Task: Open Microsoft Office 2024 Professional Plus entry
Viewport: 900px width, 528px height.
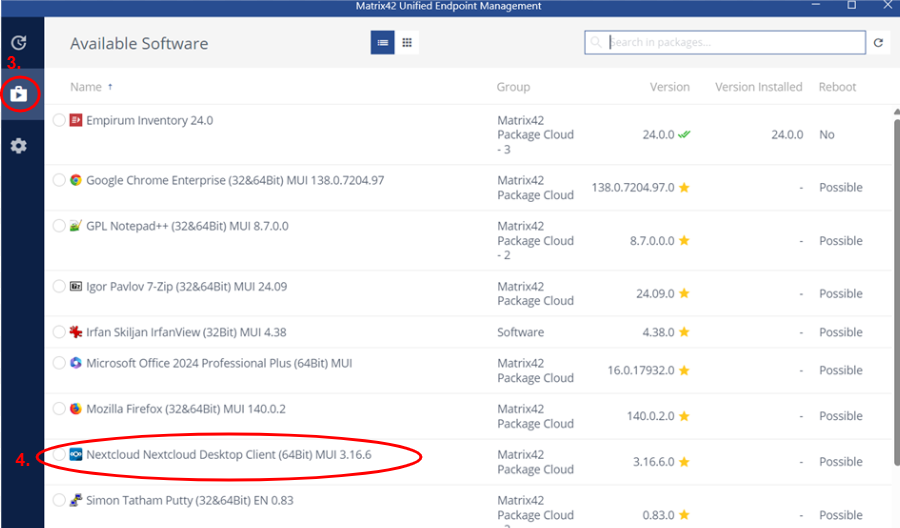Action: coord(219,363)
